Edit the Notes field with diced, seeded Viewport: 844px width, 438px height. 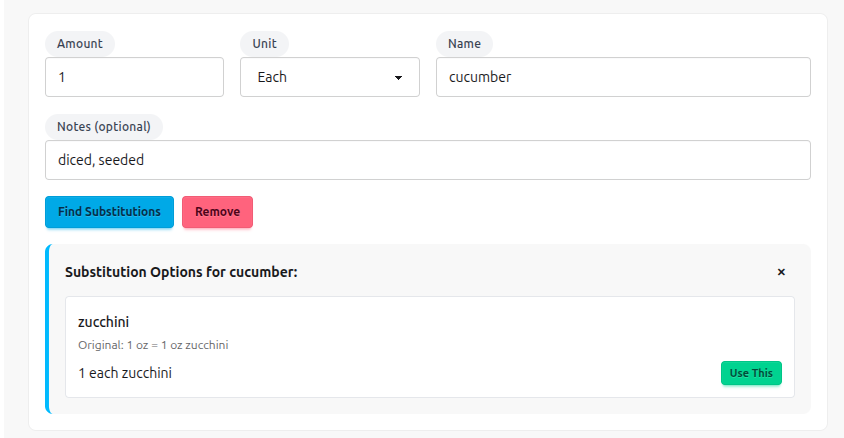click(427, 160)
